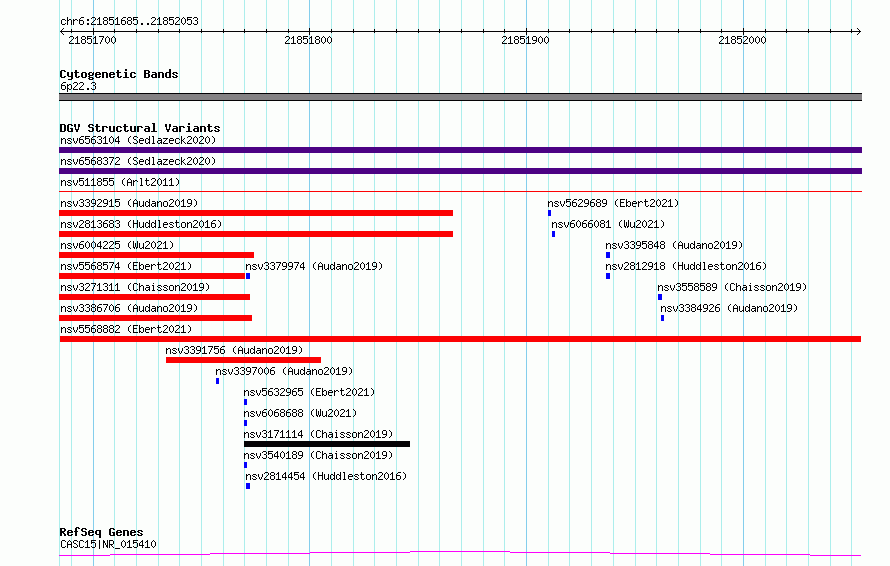Screen dimensions: 890x566
Task: Click the nsv3391756 (Audano2019) label
Action: [x=234, y=350]
